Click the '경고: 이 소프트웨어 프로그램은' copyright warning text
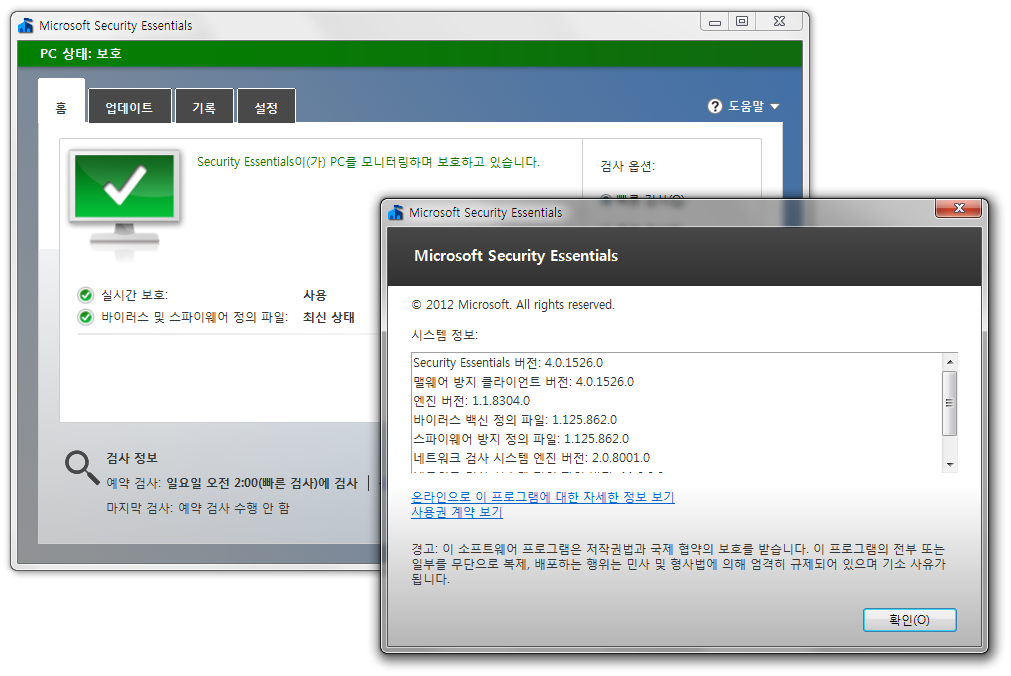 pyautogui.click(x=678, y=564)
